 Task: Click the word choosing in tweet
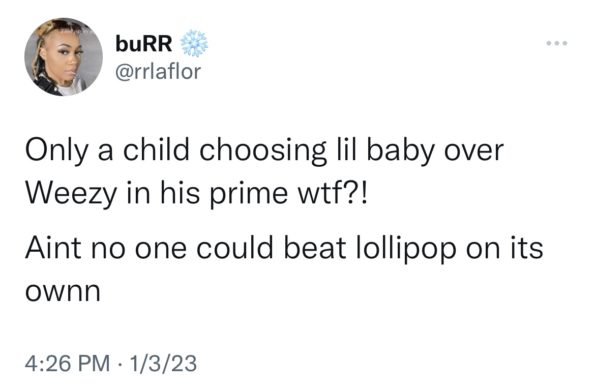pyautogui.click(x=263, y=153)
